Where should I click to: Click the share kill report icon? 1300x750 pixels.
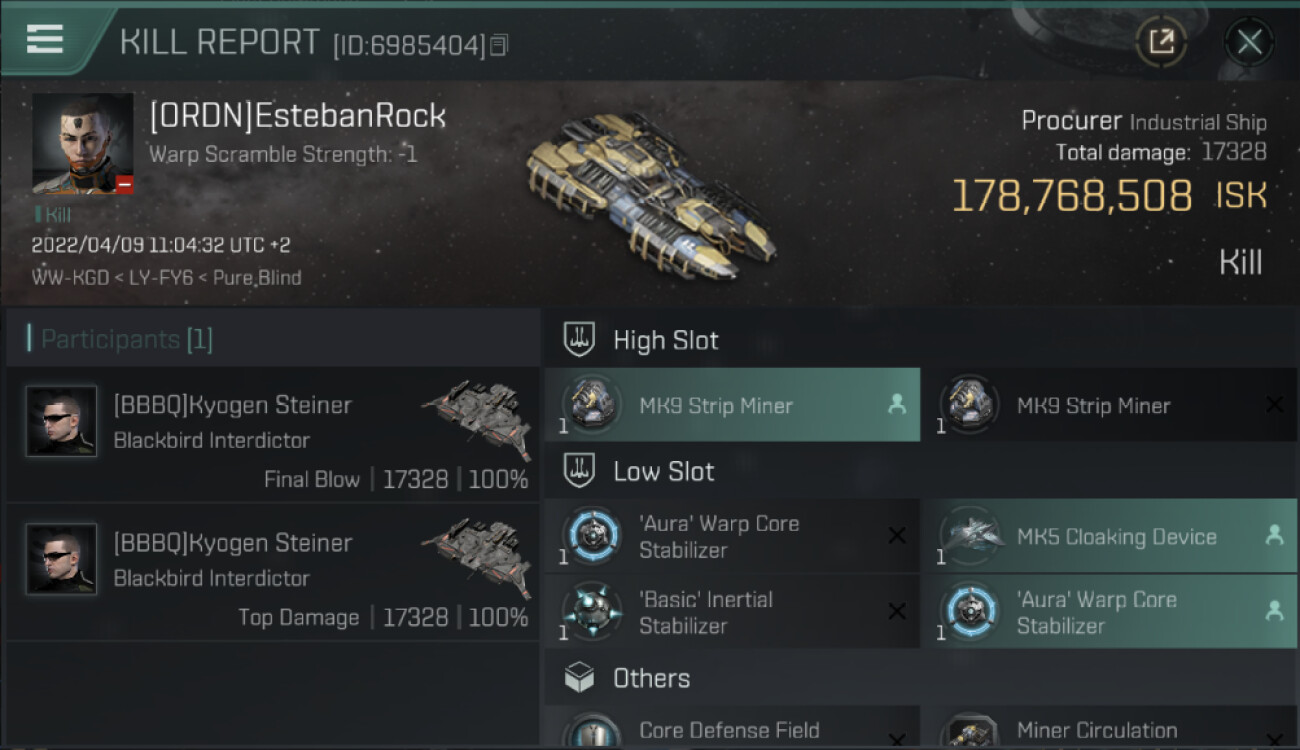click(x=1160, y=42)
